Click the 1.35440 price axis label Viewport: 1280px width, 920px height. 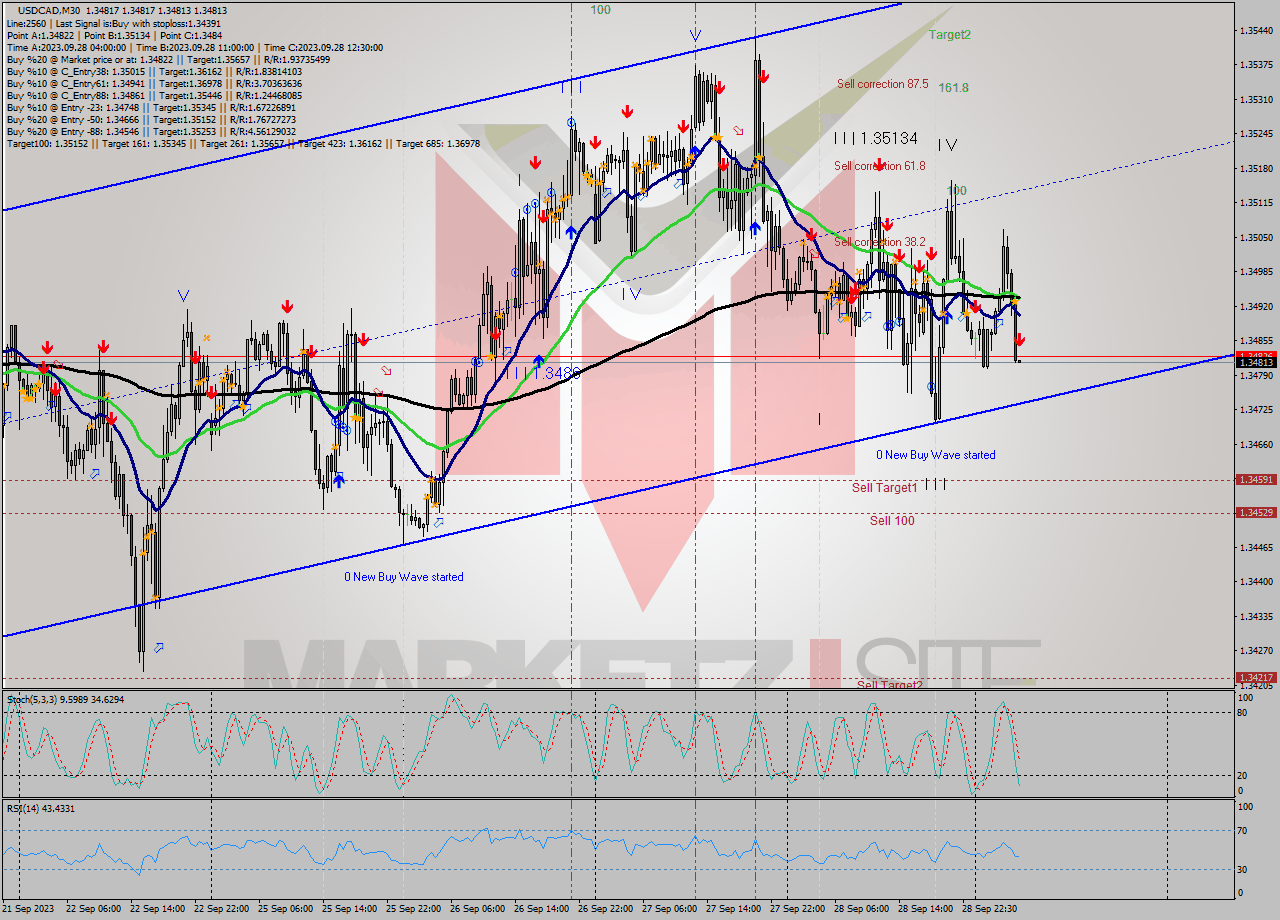click(x=1256, y=31)
